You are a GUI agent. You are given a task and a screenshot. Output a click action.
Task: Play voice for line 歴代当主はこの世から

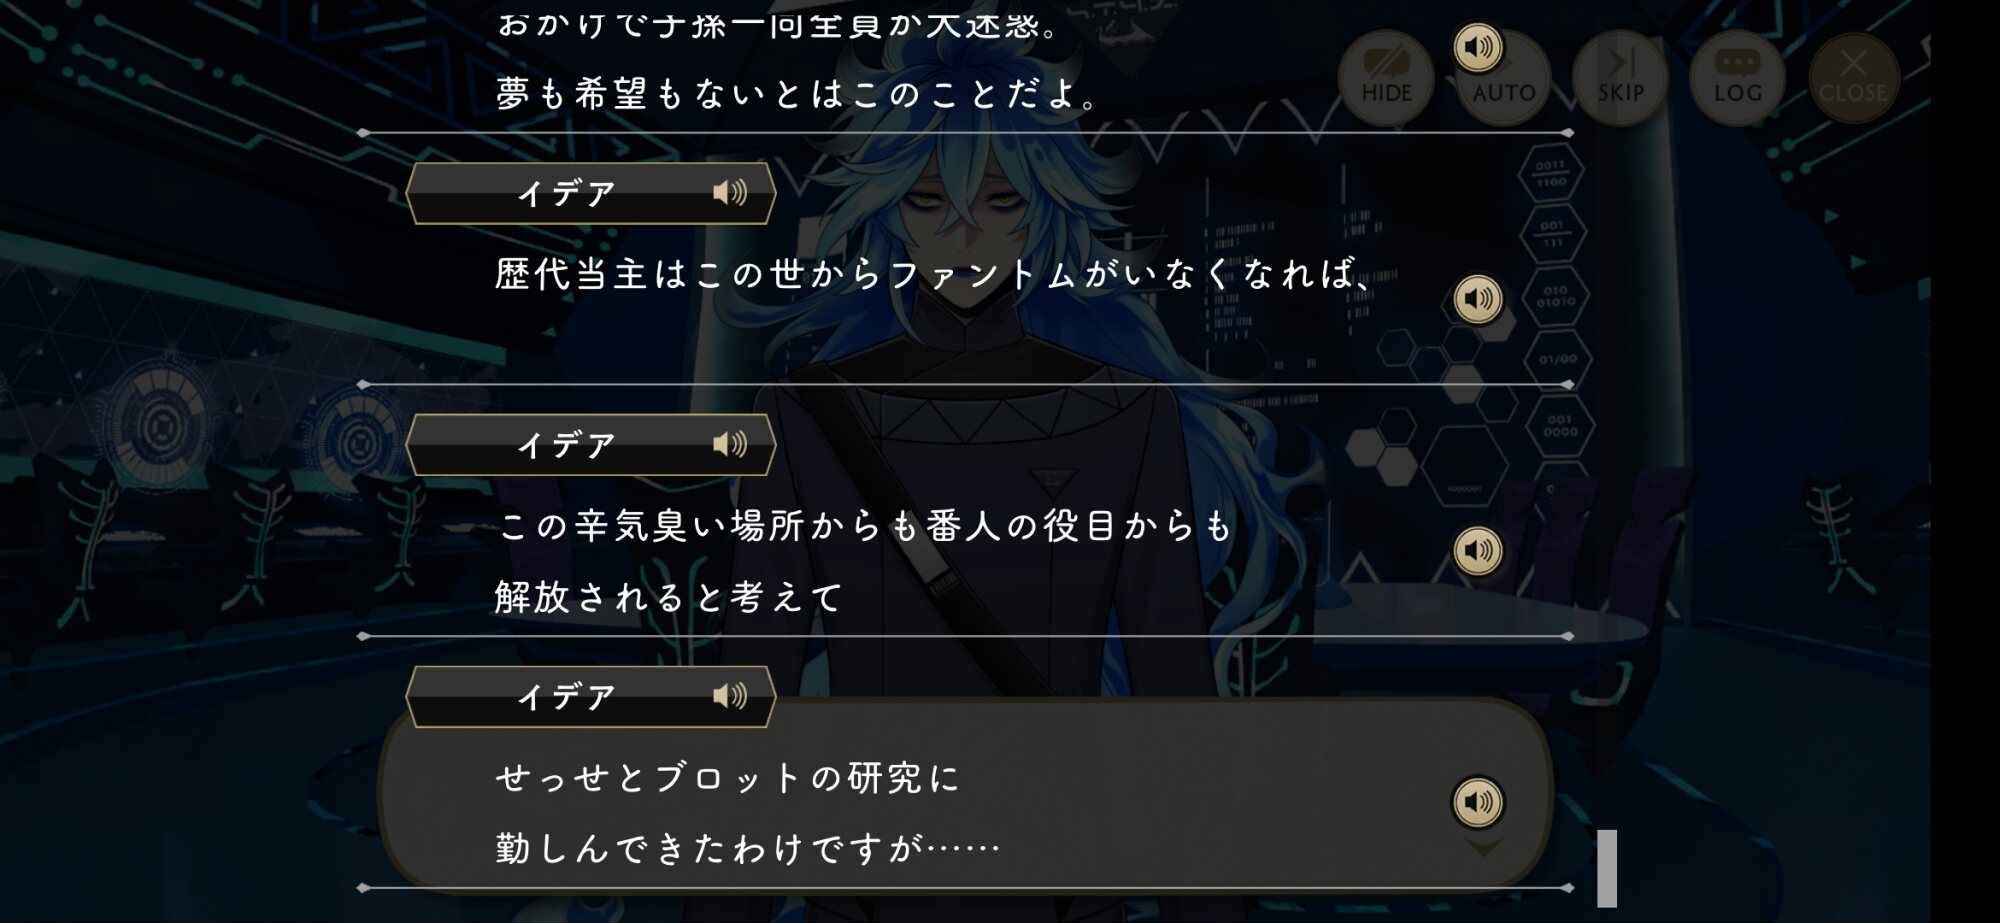click(x=1477, y=298)
